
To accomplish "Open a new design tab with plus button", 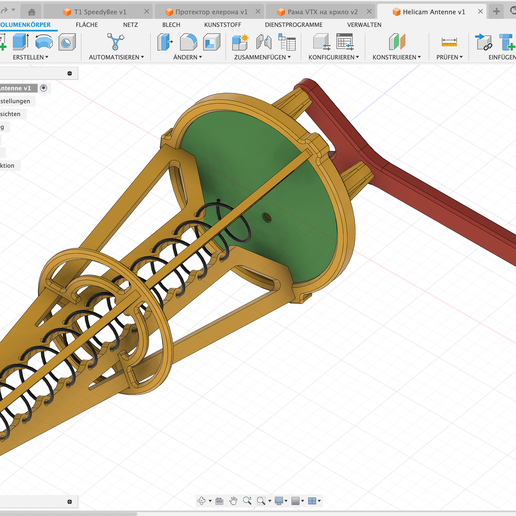I will [x=496, y=12].
